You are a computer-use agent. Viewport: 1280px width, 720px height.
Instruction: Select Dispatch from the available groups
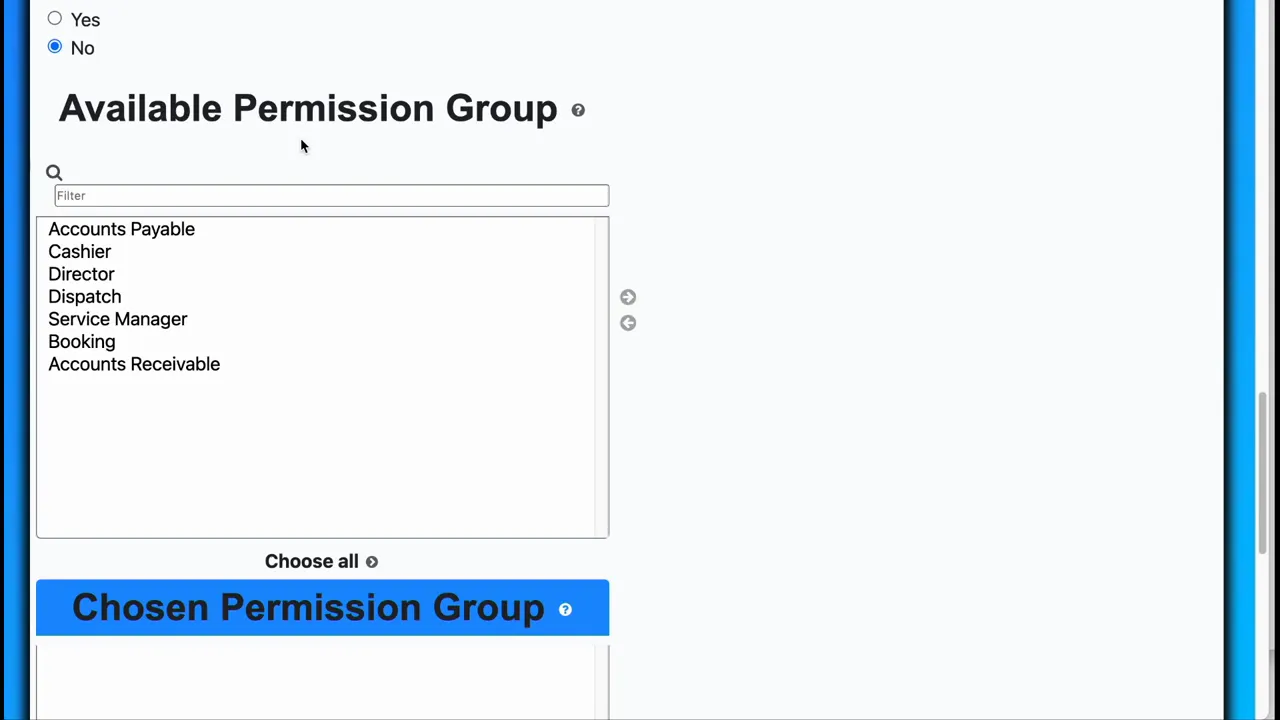click(x=84, y=296)
